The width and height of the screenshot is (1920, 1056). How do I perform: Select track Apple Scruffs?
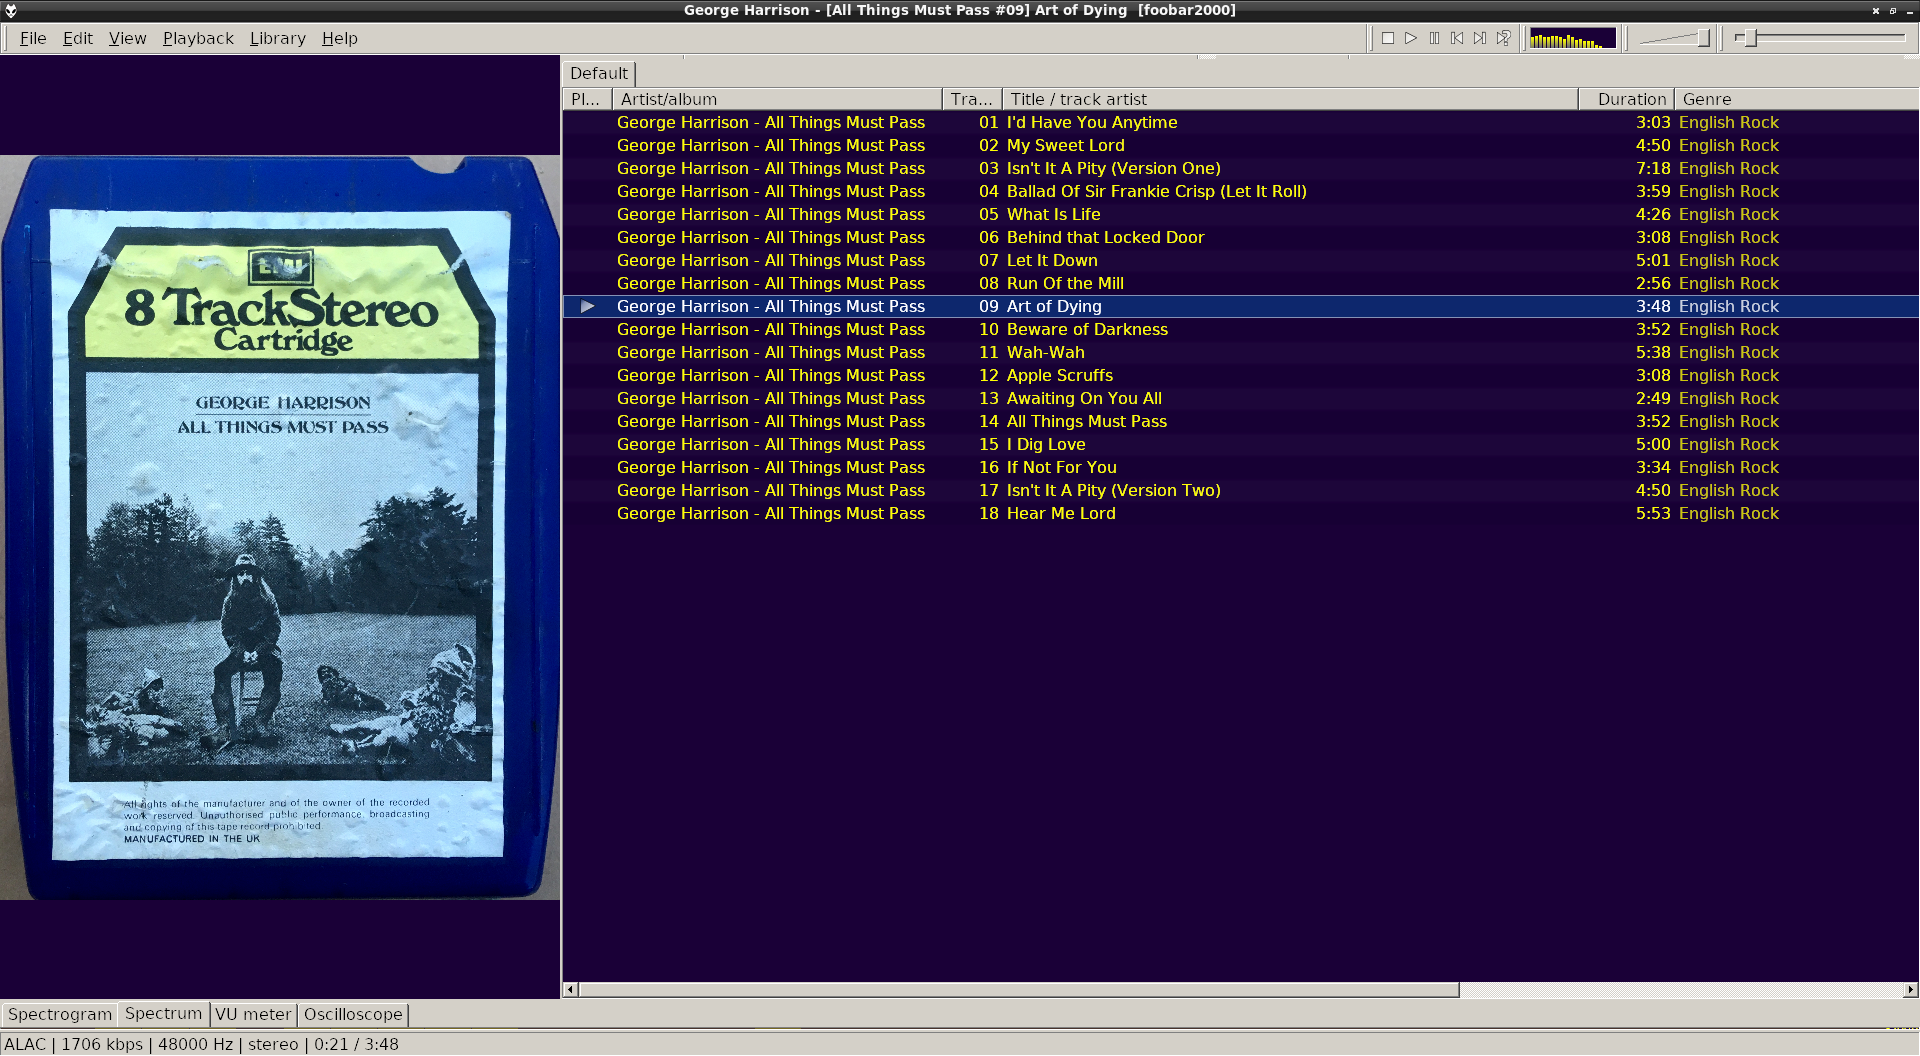1240,375
